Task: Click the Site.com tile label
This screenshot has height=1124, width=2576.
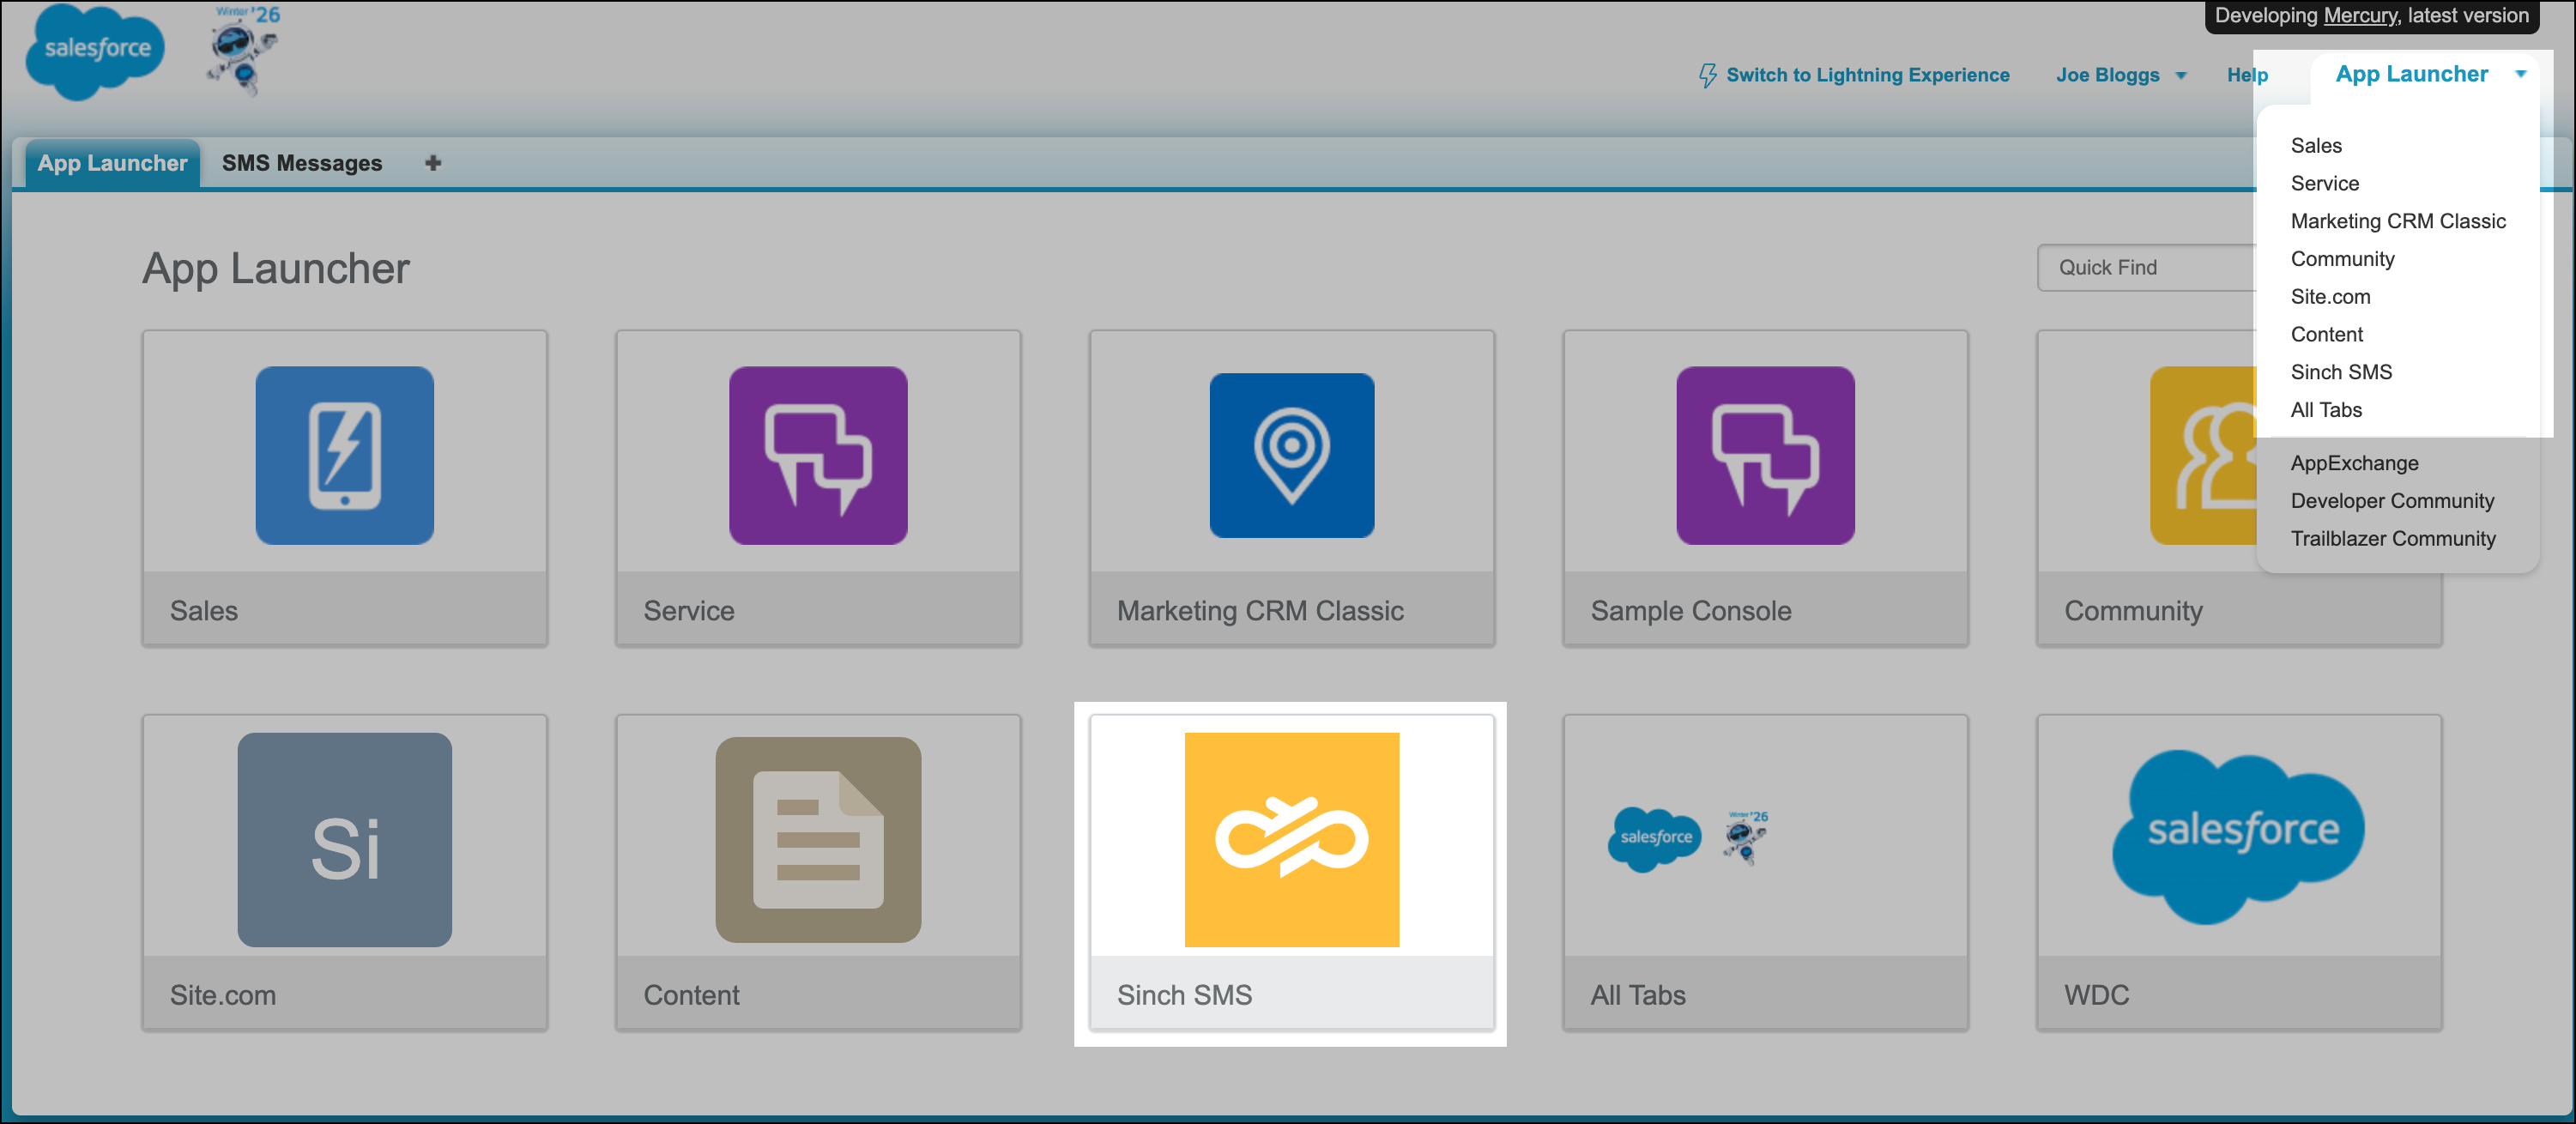Action: tap(222, 995)
